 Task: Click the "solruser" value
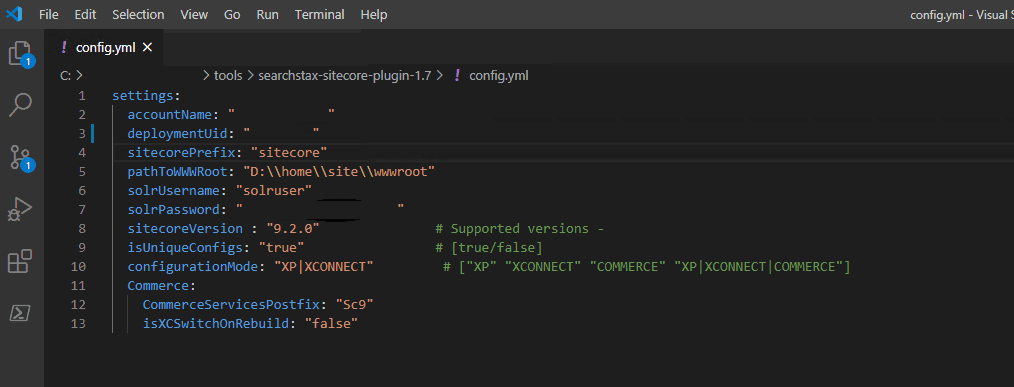(x=274, y=190)
